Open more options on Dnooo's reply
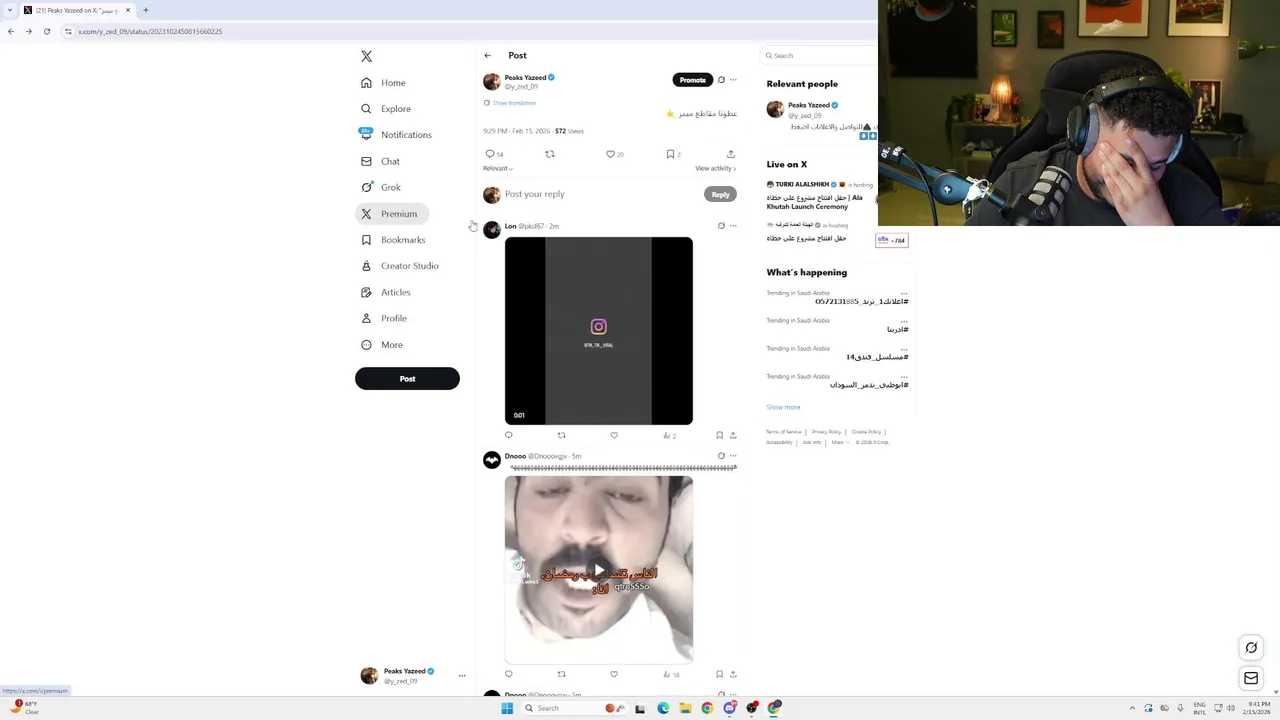This screenshot has width=1280, height=720. coord(733,456)
